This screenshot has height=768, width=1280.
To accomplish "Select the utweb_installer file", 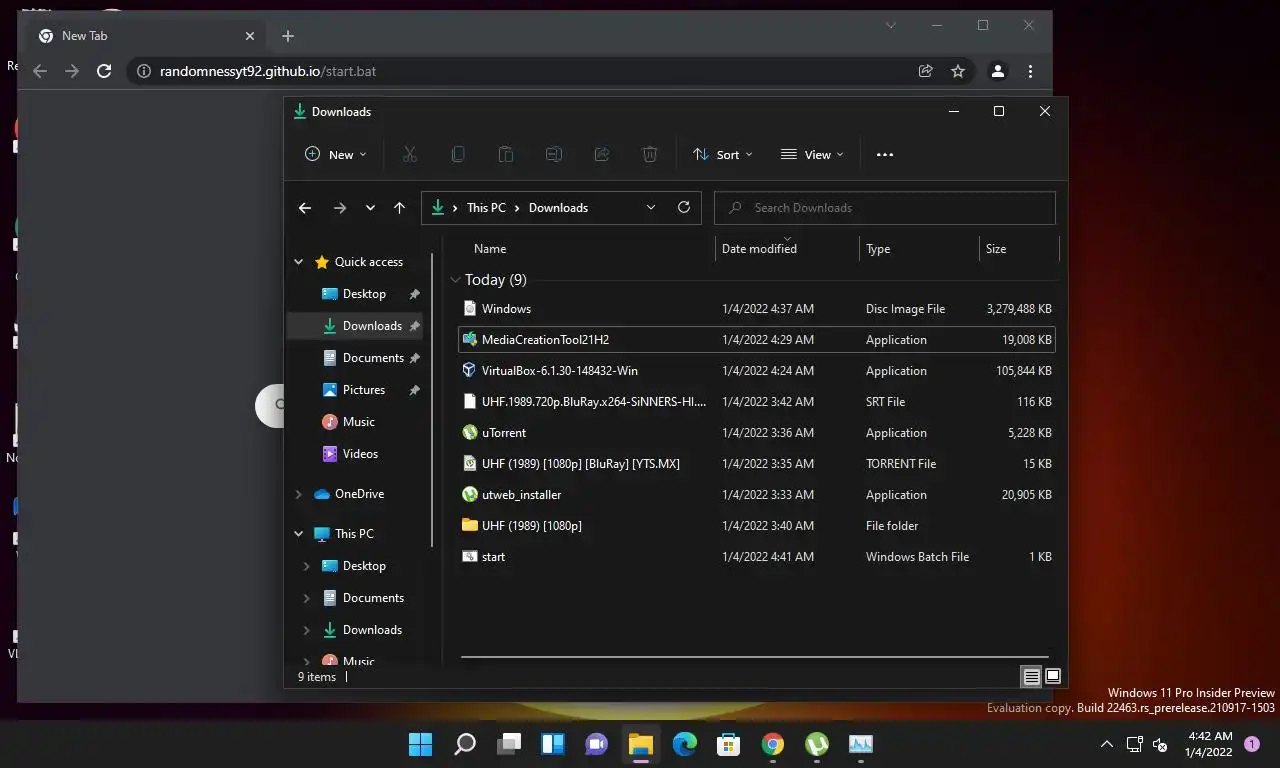I will [757, 495].
